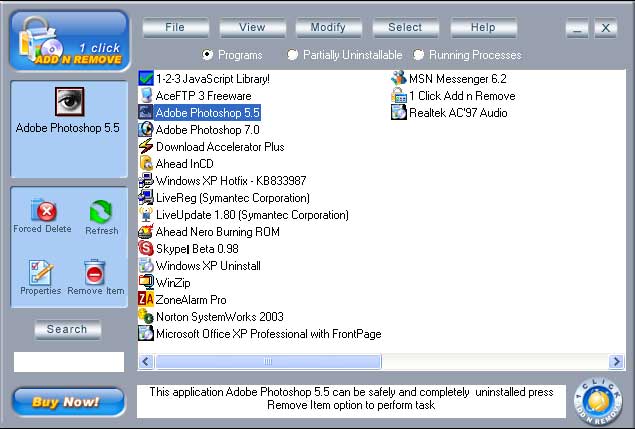Viewport: 635px width, 429px height.
Task: Select Norton SystemWorks 2003 text entry
Action: tap(220, 317)
